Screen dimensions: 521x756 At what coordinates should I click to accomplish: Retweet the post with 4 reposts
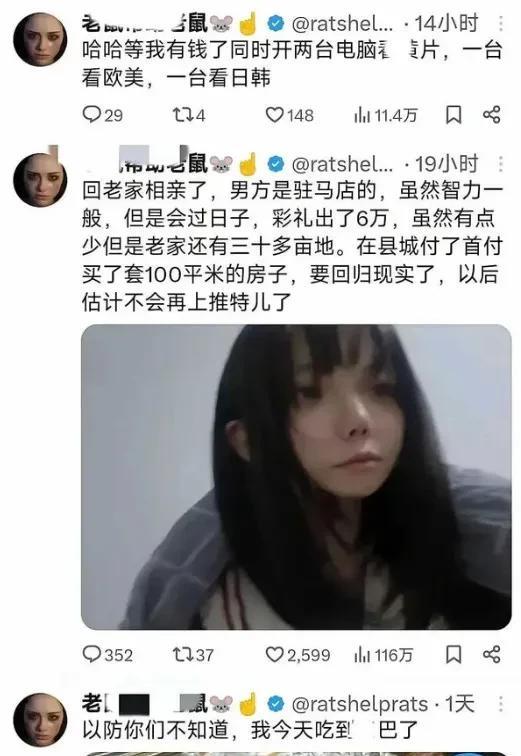tap(189, 115)
